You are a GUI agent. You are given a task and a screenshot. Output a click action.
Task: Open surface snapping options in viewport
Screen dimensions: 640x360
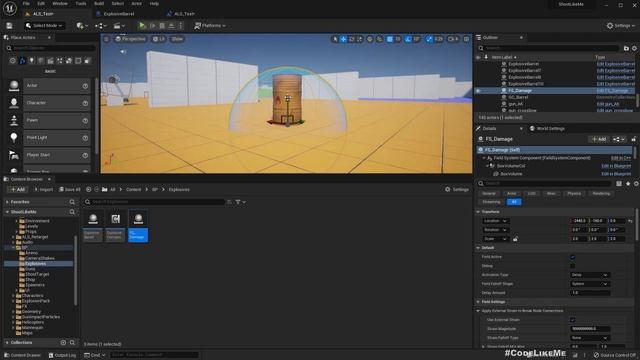coord(379,39)
